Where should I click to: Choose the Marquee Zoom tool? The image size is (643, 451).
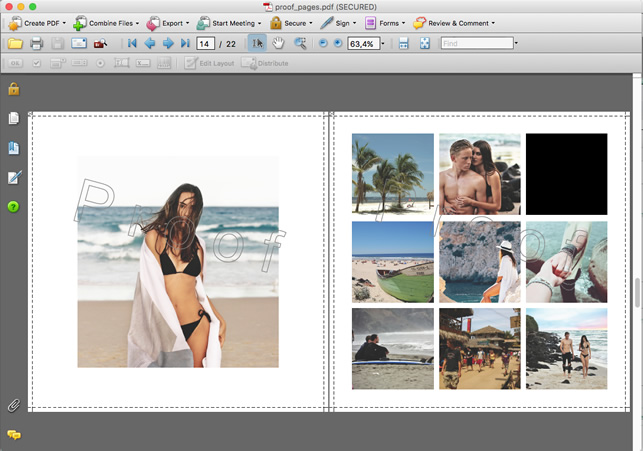pos(300,43)
